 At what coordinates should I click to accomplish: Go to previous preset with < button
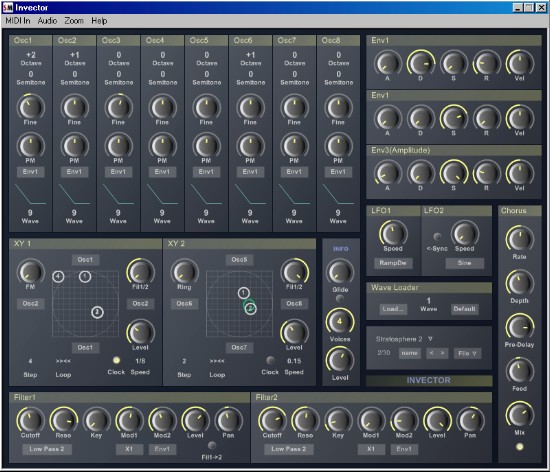pos(431,353)
